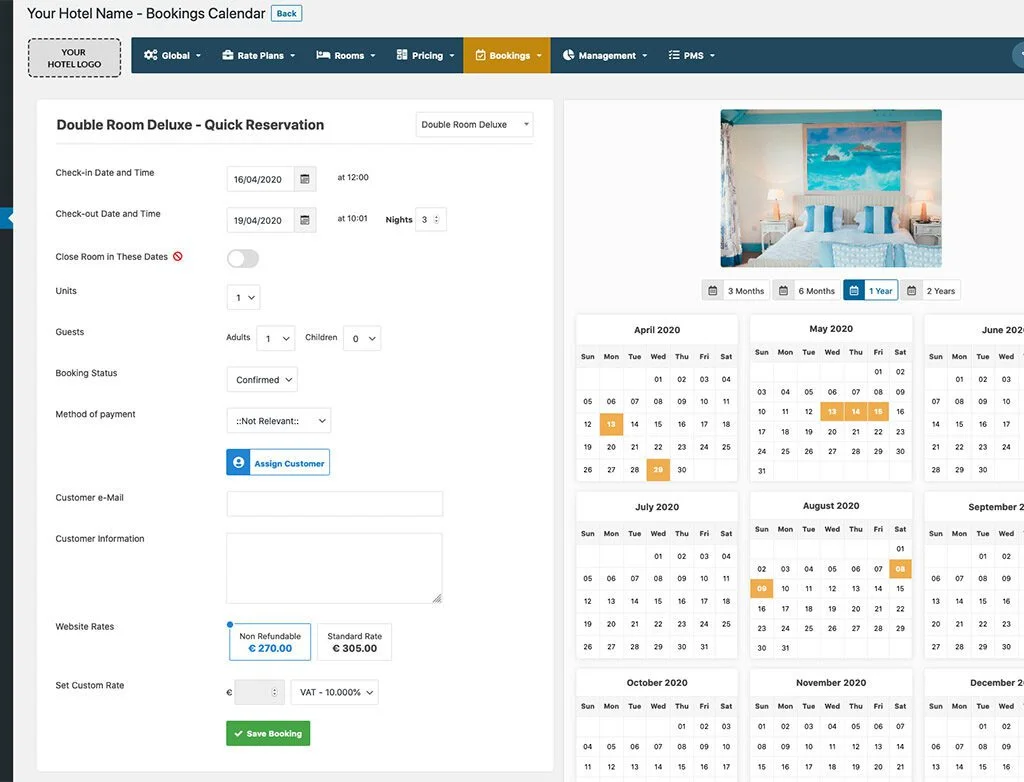Image resolution: width=1024 pixels, height=782 pixels.
Task: Open the Management menu
Action: 605,56
